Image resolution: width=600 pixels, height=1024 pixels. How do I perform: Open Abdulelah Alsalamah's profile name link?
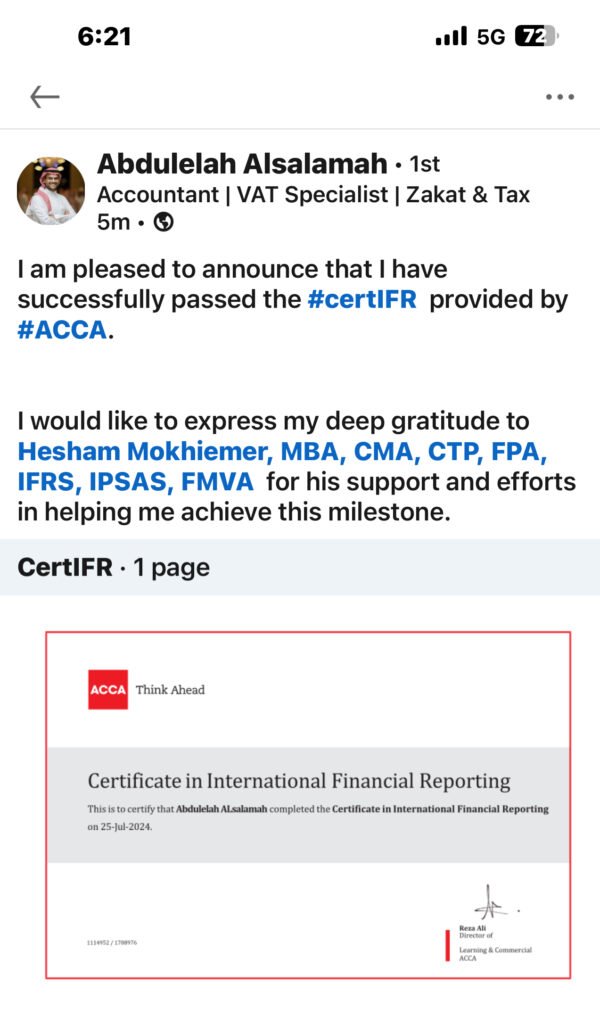tap(241, 163)
